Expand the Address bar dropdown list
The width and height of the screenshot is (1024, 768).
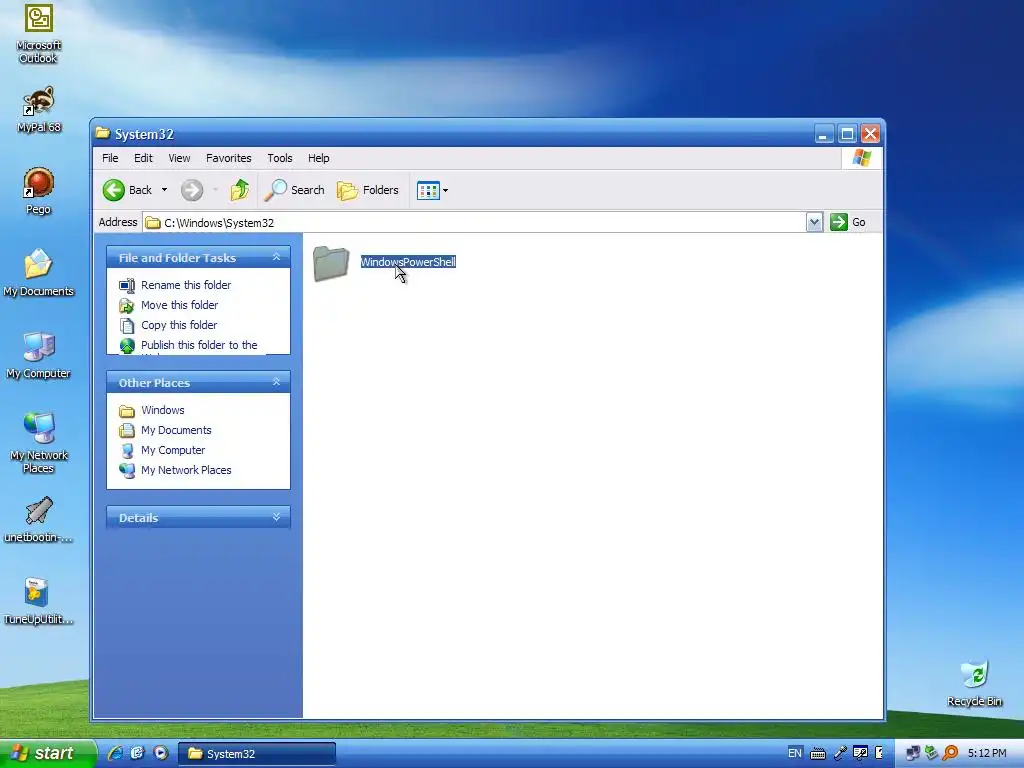tap(814, 222)
